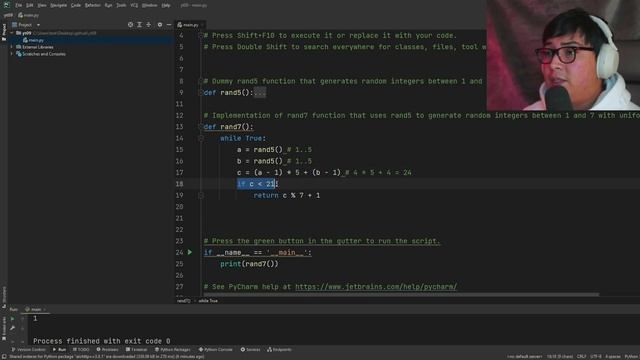Screen dimensions: 640x360
Task: Click the Select Opened File target icon
Action: (x=130, y=25)
